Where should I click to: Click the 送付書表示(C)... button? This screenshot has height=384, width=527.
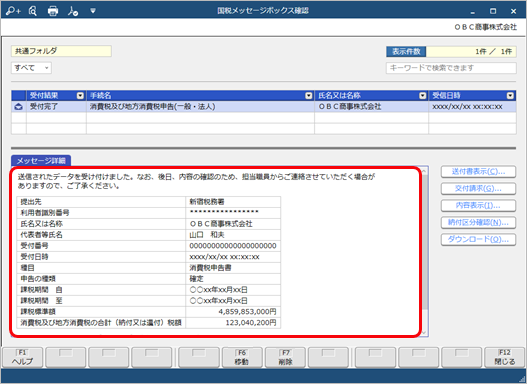(x=478, y=171)
